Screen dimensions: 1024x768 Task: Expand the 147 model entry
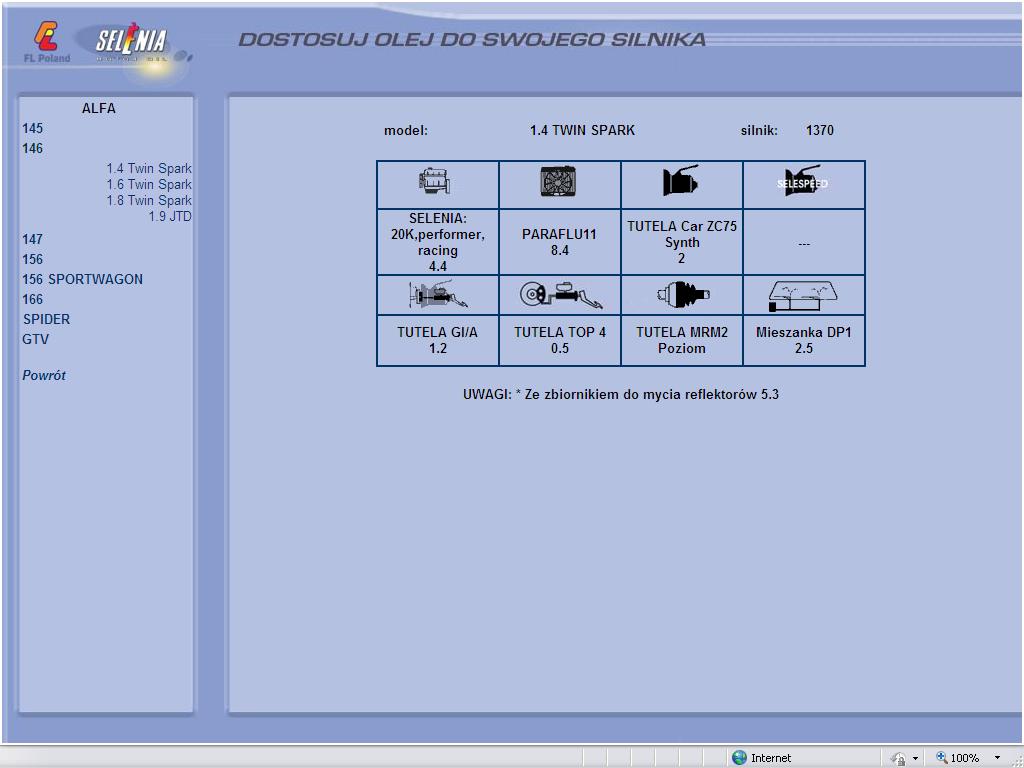pyautogui.click(x=33, y=239)
